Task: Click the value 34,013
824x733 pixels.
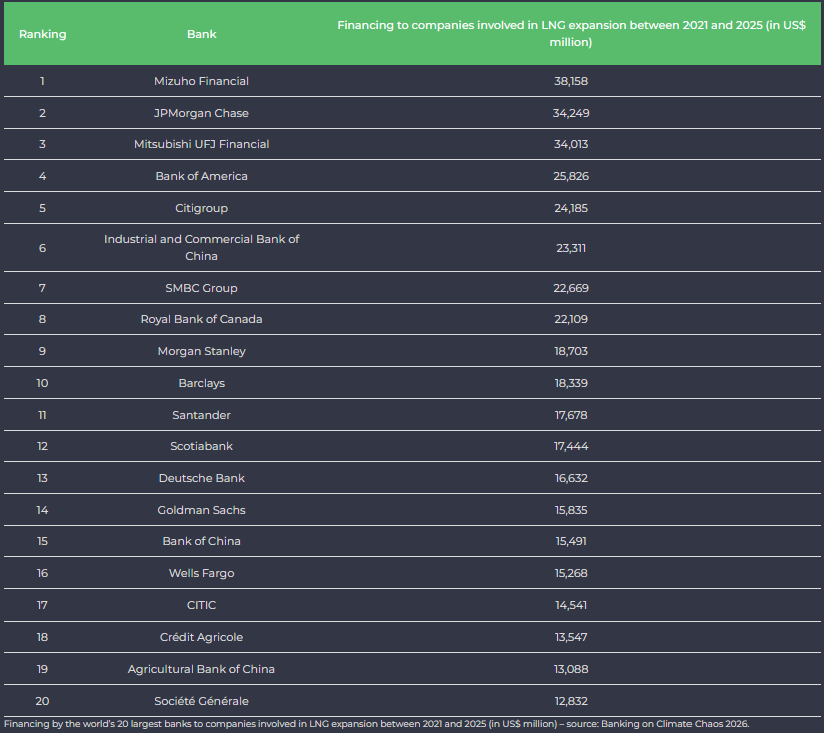Action: tap(571, 144)
